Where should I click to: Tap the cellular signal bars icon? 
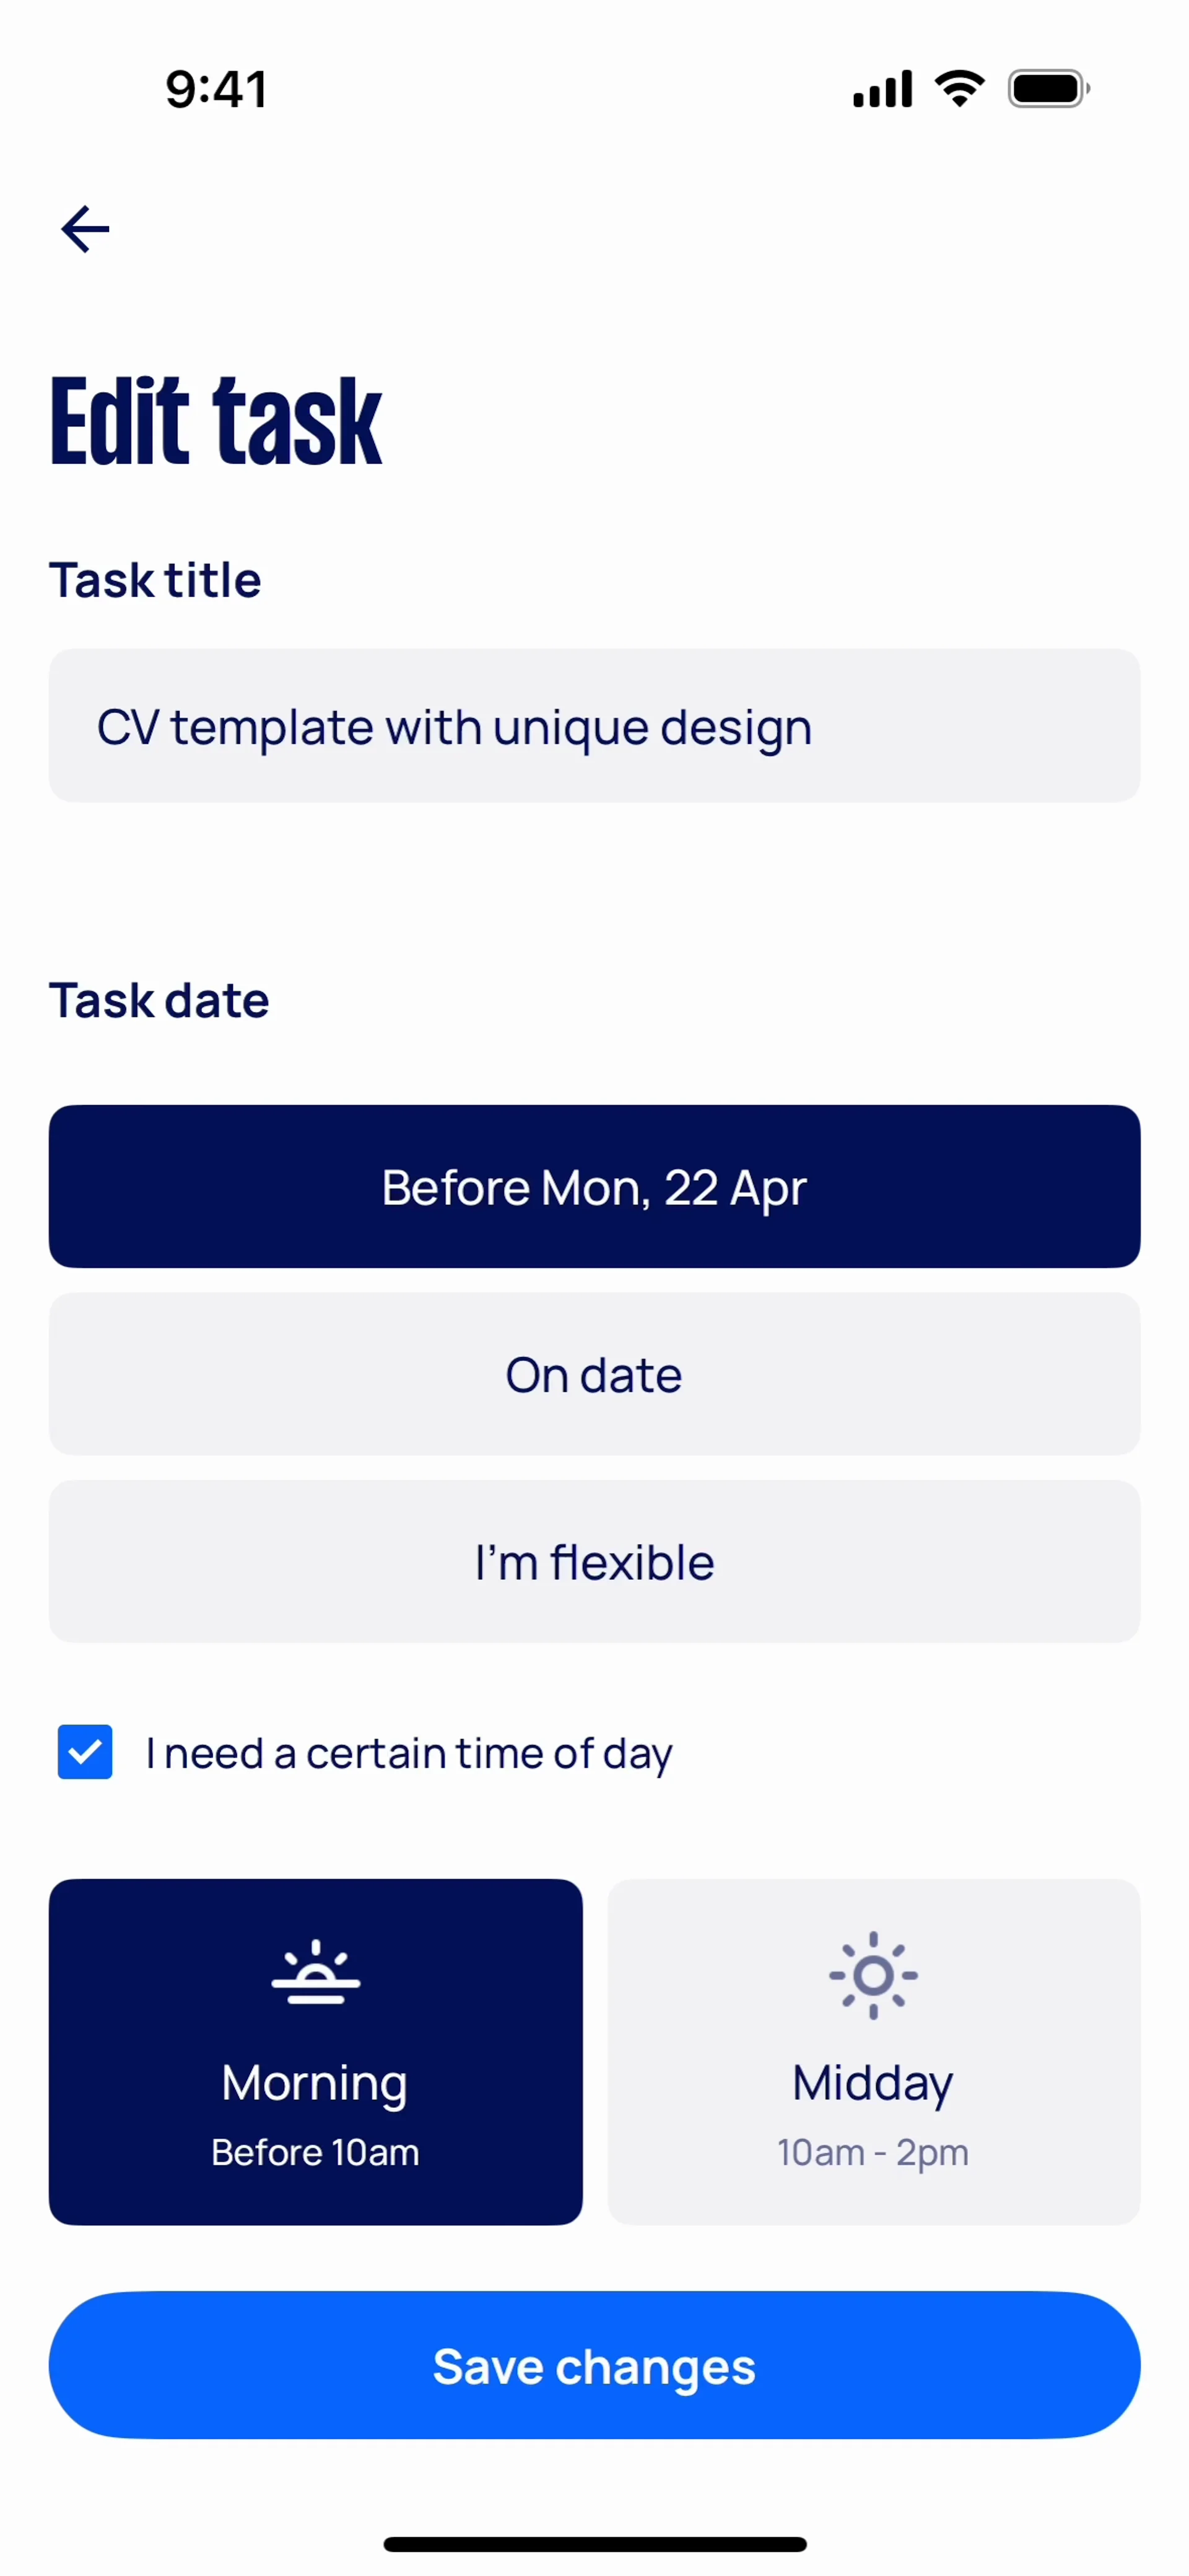point(882,89)
